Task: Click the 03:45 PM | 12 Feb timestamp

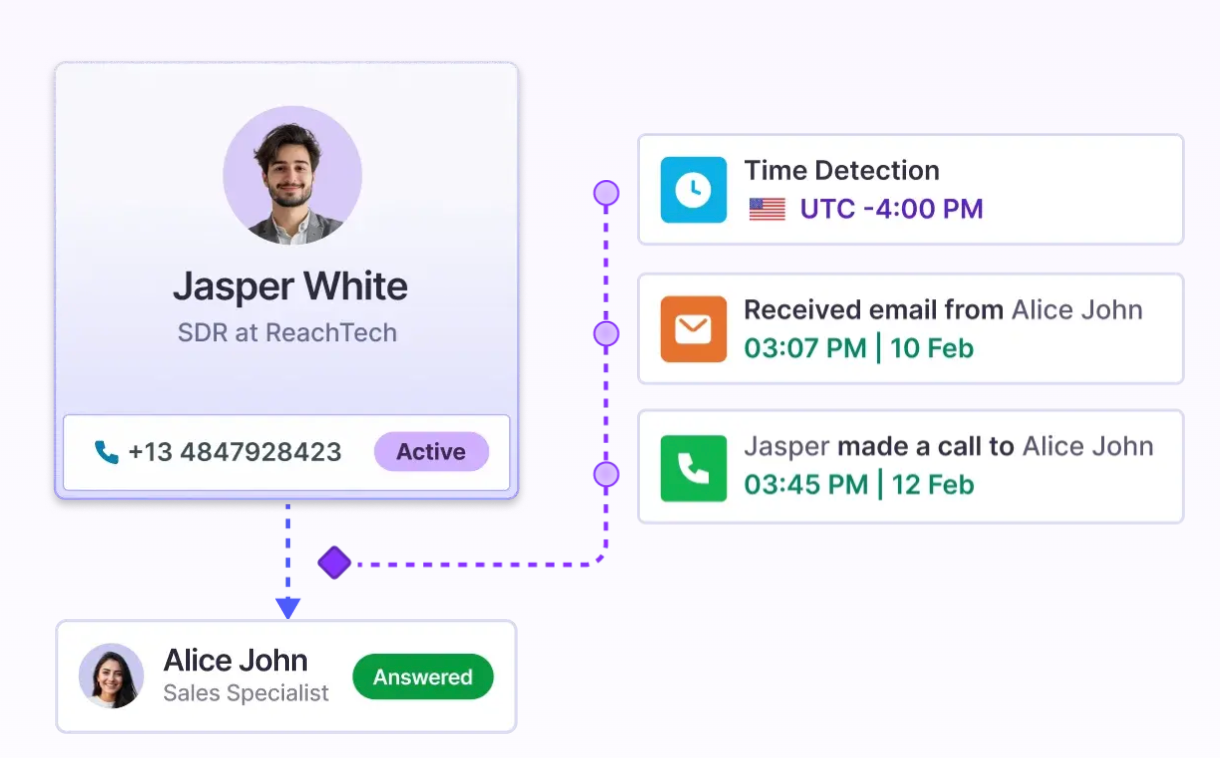Action: tap(858, 485)
